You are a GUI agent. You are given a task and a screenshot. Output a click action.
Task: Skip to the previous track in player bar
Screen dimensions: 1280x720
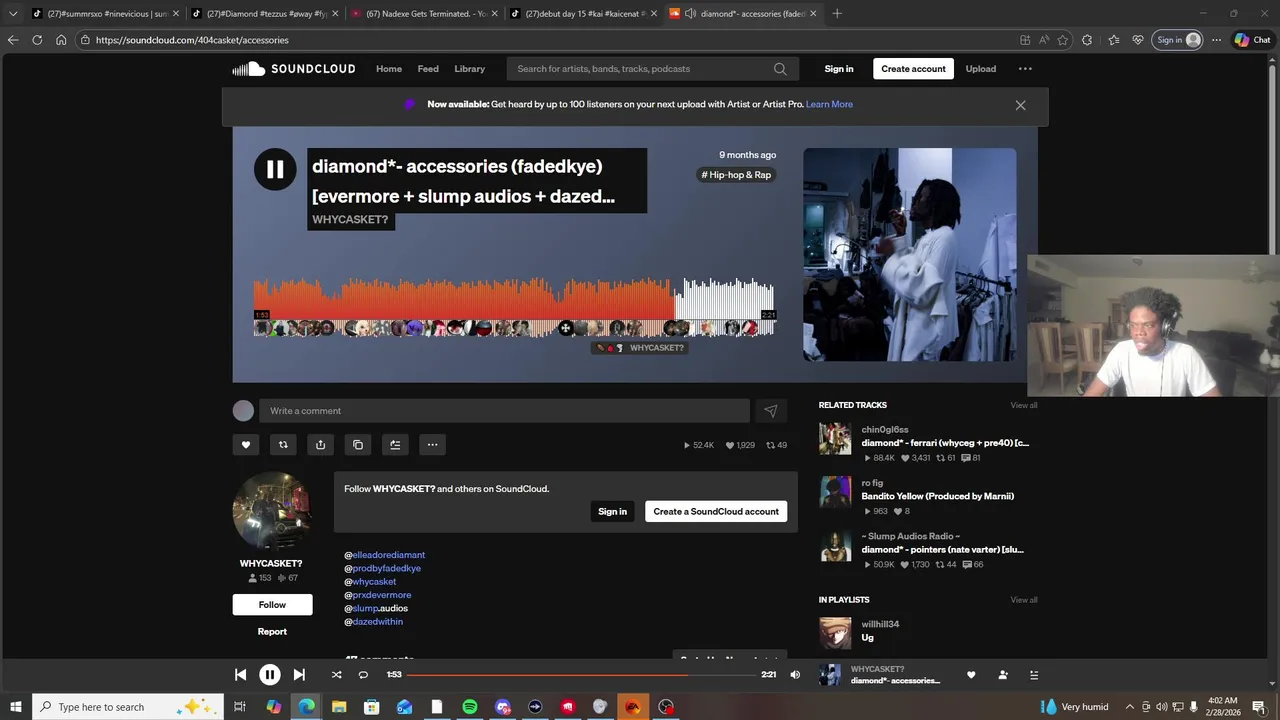[240, 675]
